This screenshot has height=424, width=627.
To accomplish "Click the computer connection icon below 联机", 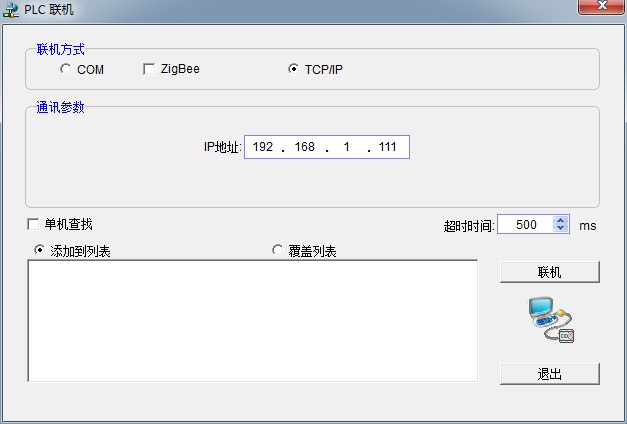I will (550, 320).
